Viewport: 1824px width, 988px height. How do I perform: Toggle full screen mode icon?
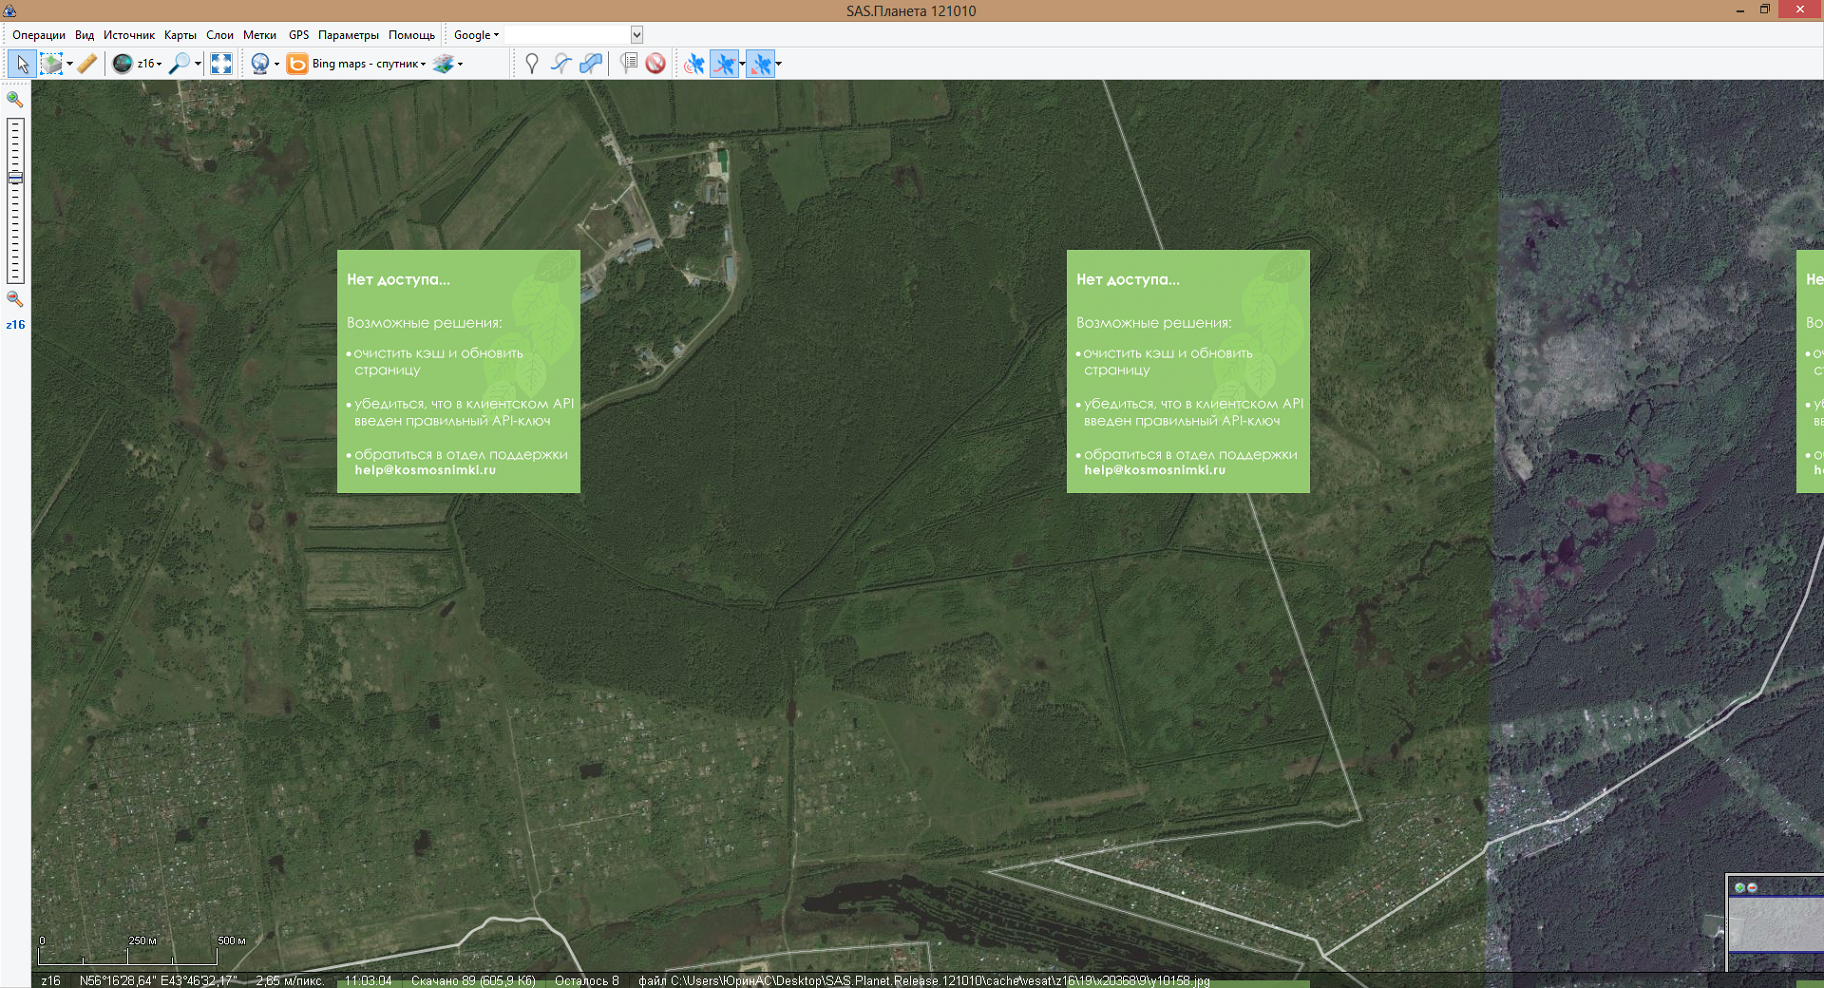(221, 64)
